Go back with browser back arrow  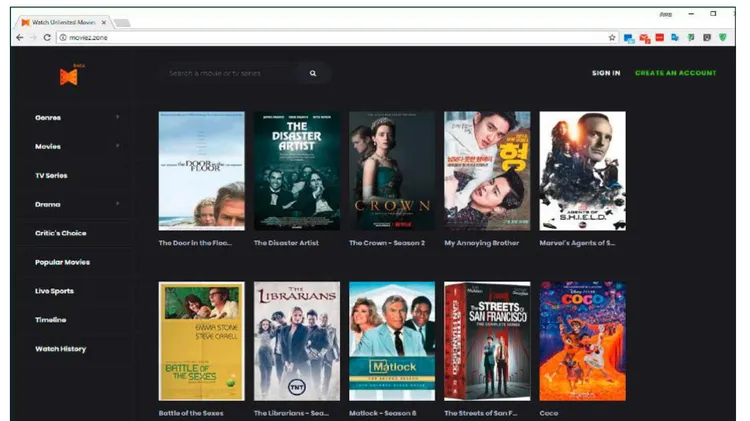coord(20,37)
